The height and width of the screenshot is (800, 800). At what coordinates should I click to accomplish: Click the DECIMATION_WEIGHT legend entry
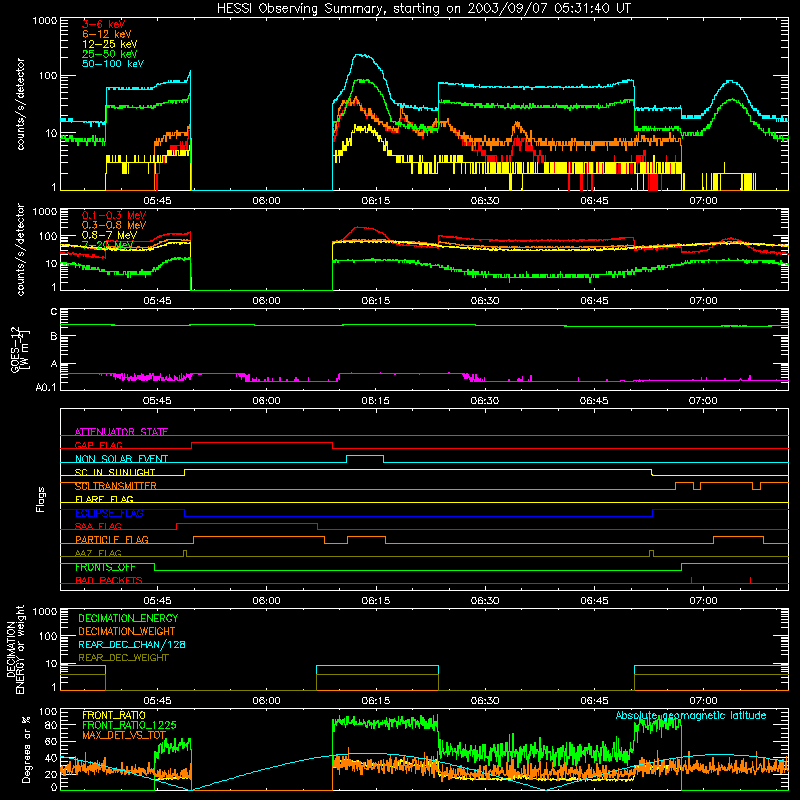(x=127, y=632)
